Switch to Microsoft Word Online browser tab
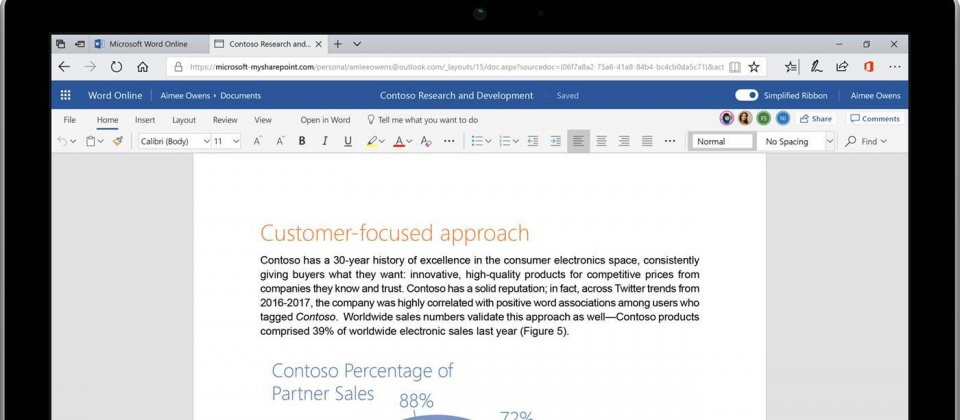Screen dimensions: 960x420 tap(149, 44)
